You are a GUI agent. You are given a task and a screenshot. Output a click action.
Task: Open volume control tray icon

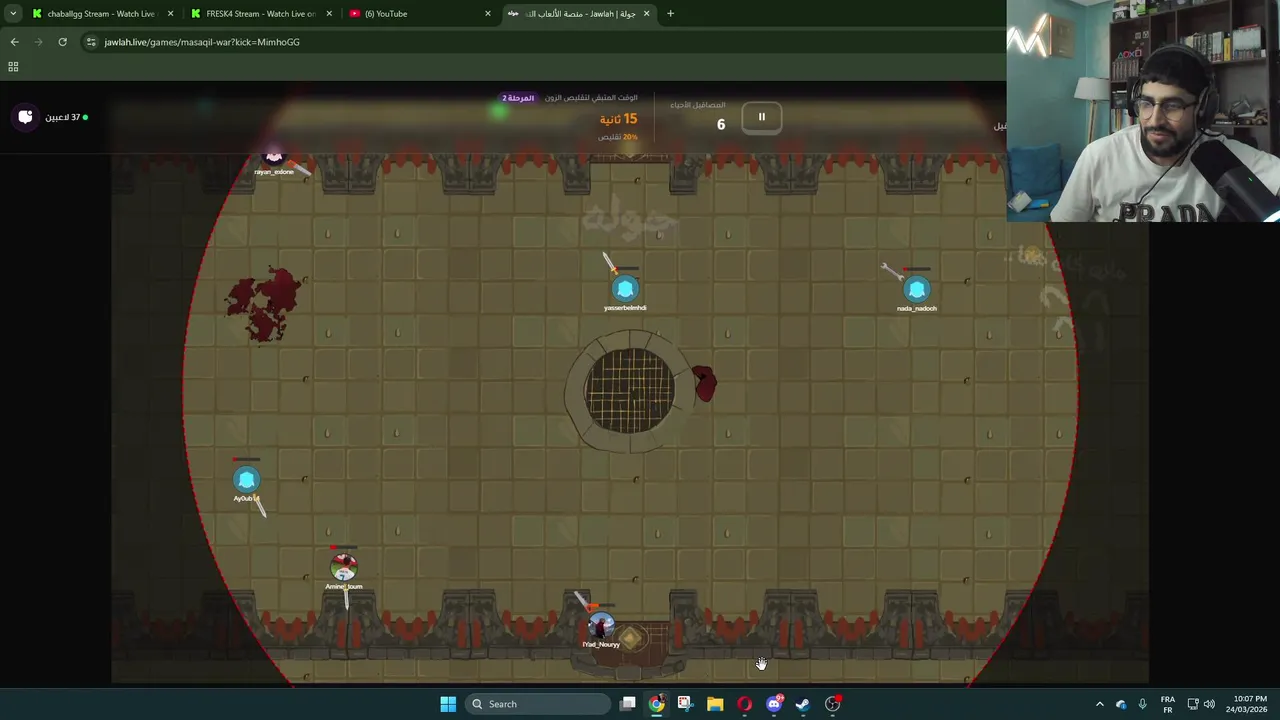click(1209, 704)
